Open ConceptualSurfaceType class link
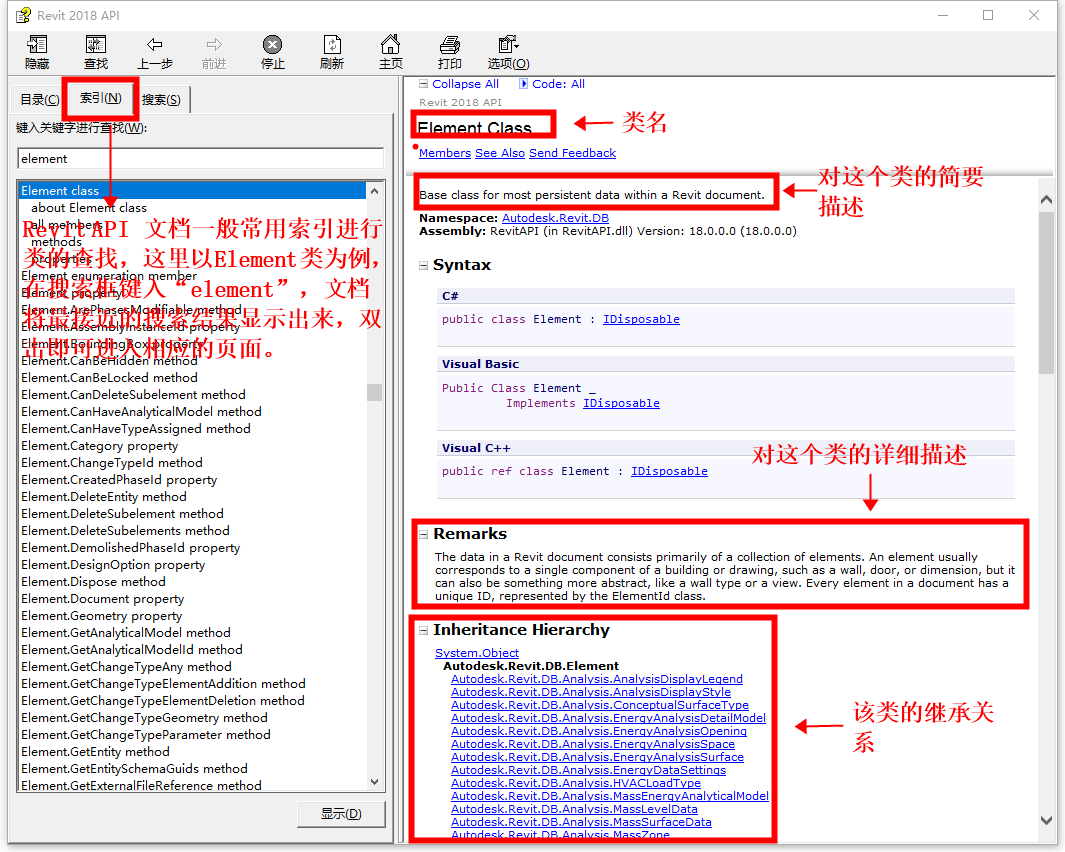Image resolution: width=1065 pixels, height=852 pixels. [x=600, y=705]
